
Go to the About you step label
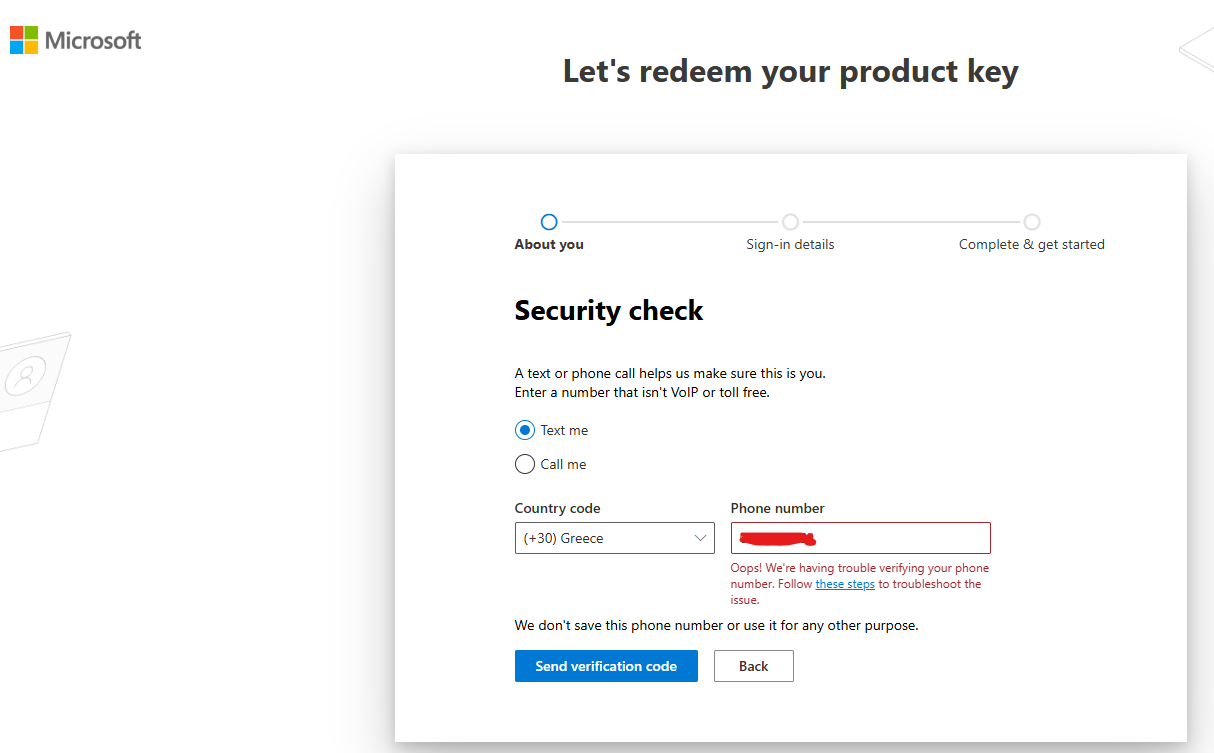549,244
